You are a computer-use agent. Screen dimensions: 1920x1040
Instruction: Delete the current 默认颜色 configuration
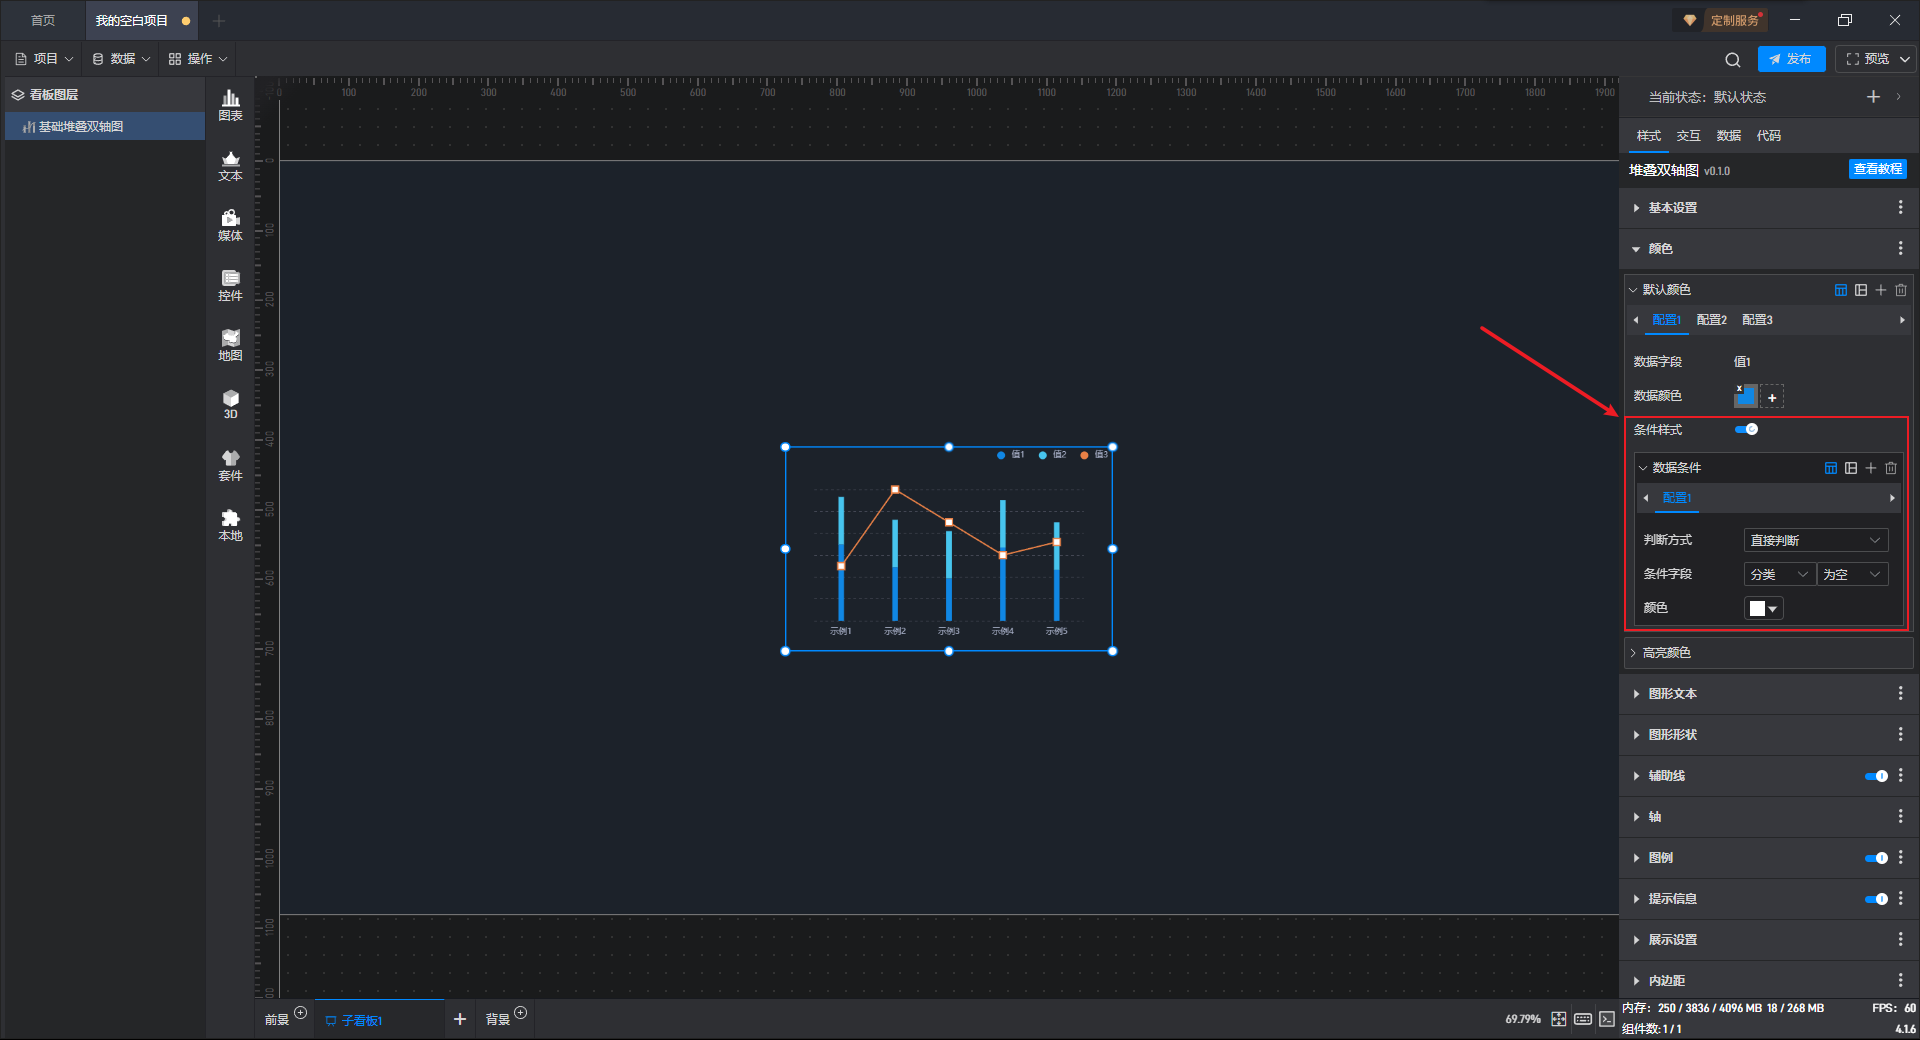(1901, 290)
